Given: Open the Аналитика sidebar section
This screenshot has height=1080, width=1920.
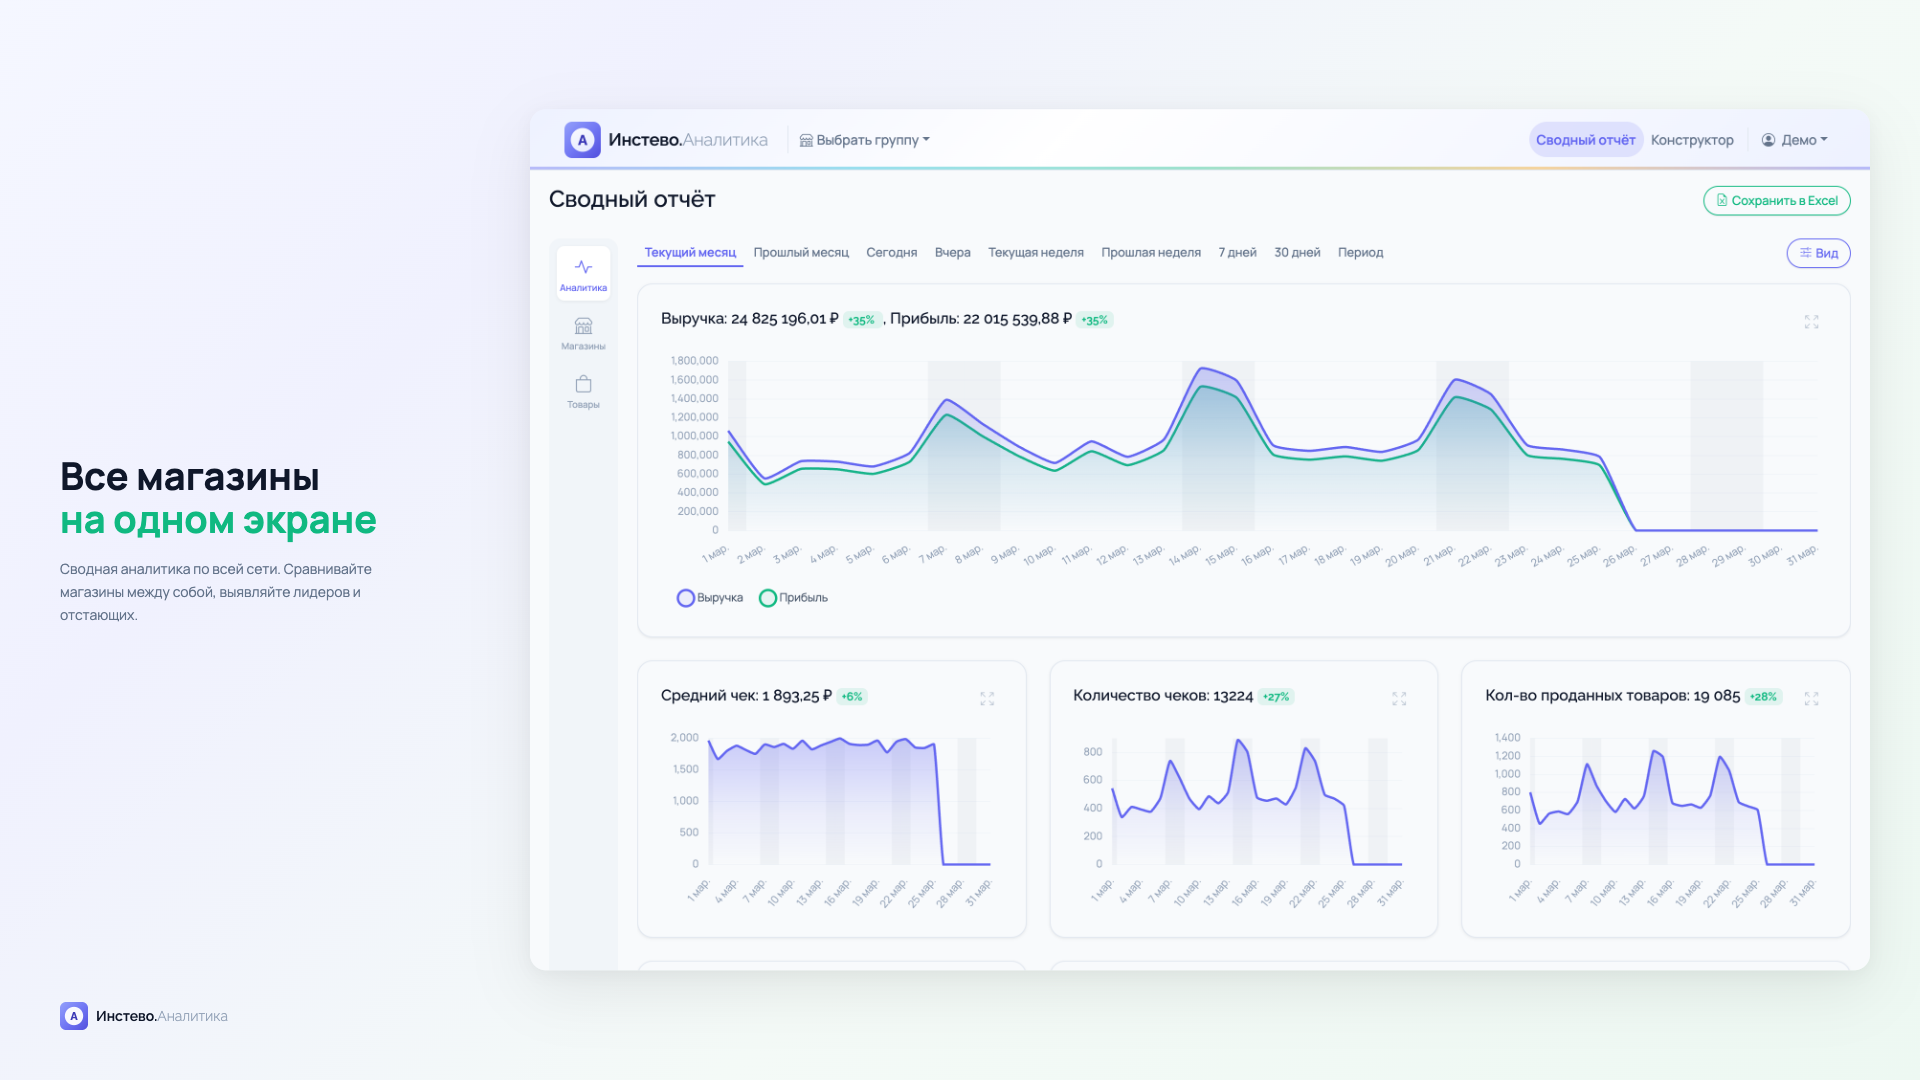Looking at the screenshot, I should (583, 274).
